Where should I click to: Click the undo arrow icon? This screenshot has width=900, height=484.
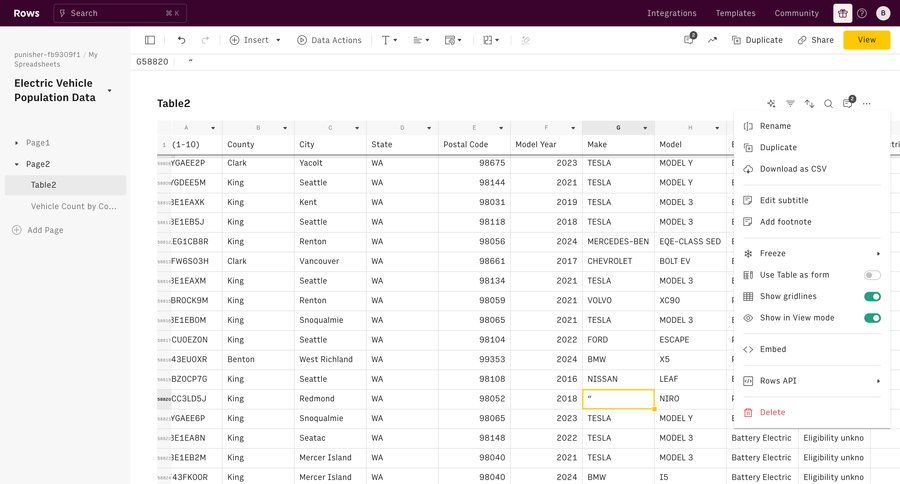pyautogui.click(x=181, y=40)
